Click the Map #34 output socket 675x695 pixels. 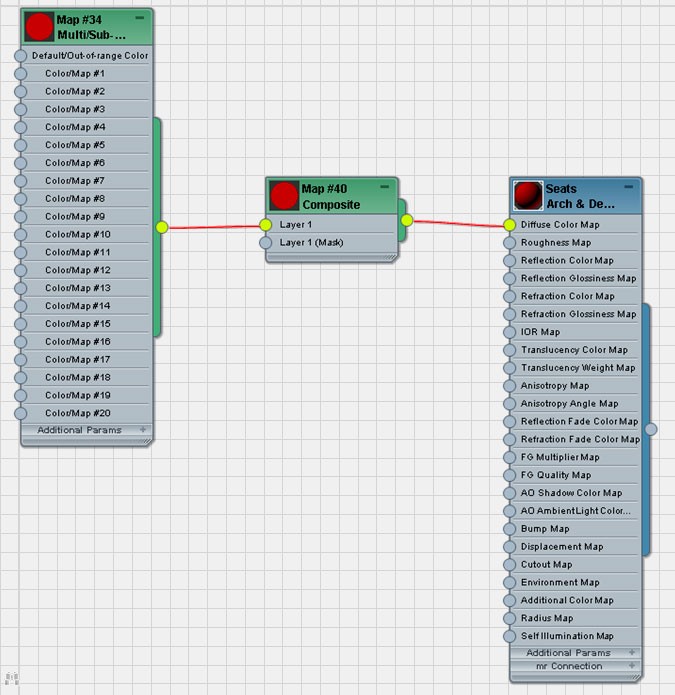click(x=162, y=227)
